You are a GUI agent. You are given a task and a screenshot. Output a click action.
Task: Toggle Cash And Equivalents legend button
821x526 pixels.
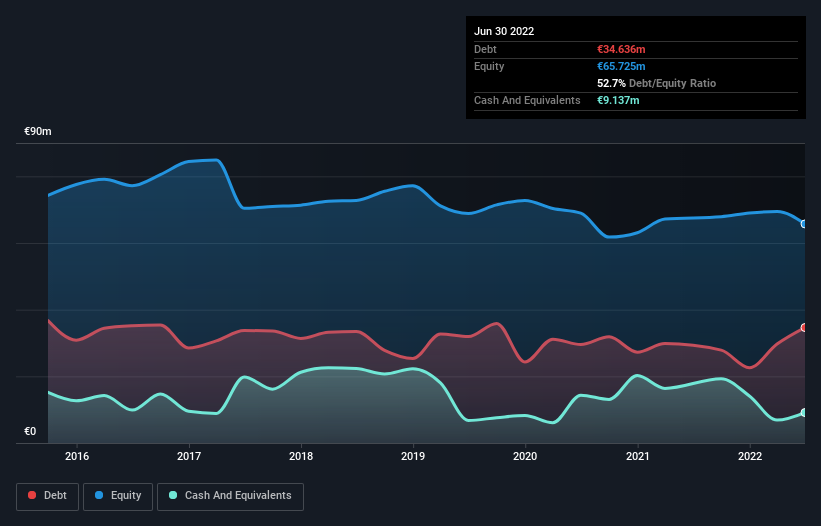[x=230, y=496]
